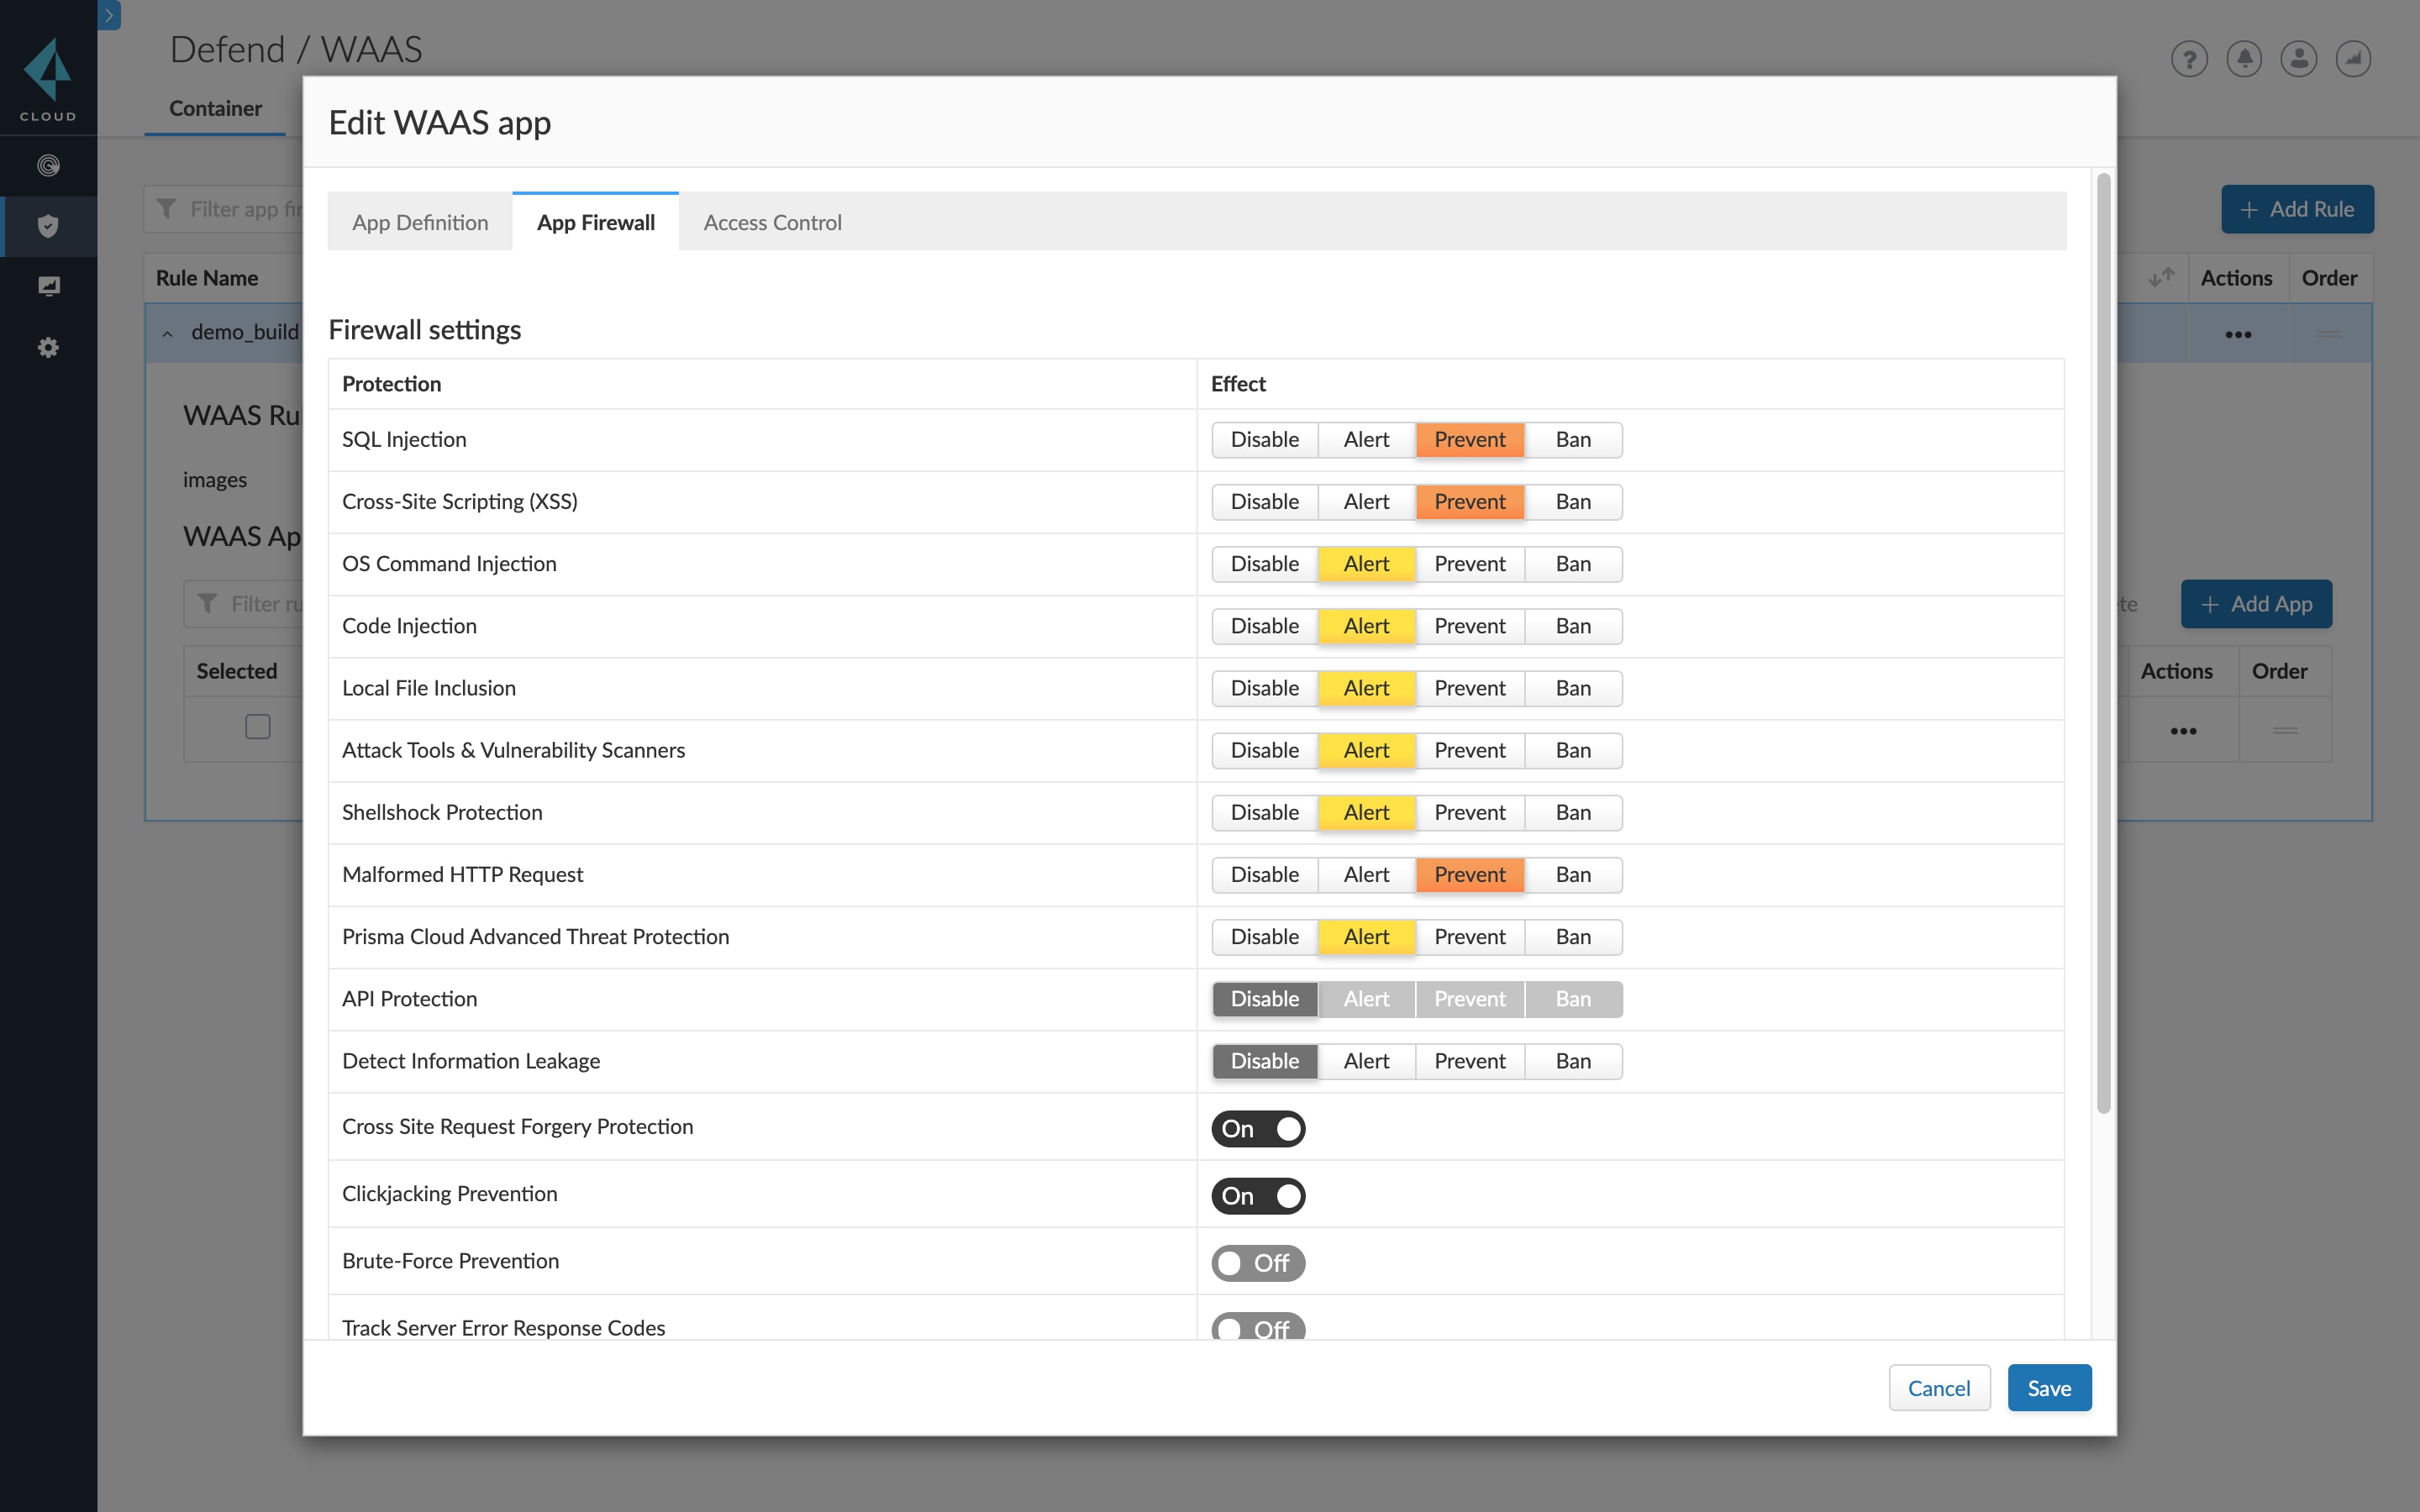Open the demo_build rule actions ellipsis menu
The image size is (2420, 1512).
point(2239,333)
